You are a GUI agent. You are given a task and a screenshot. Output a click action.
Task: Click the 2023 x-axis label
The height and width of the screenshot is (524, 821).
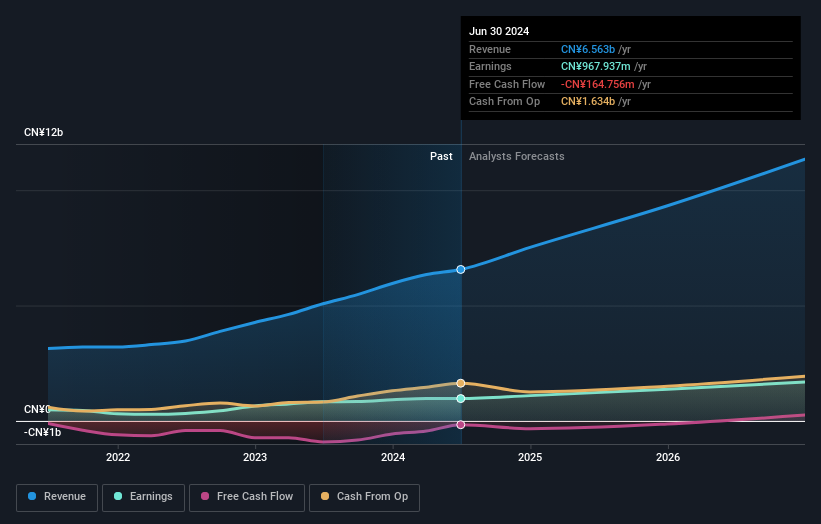click(x=255, y=457)
